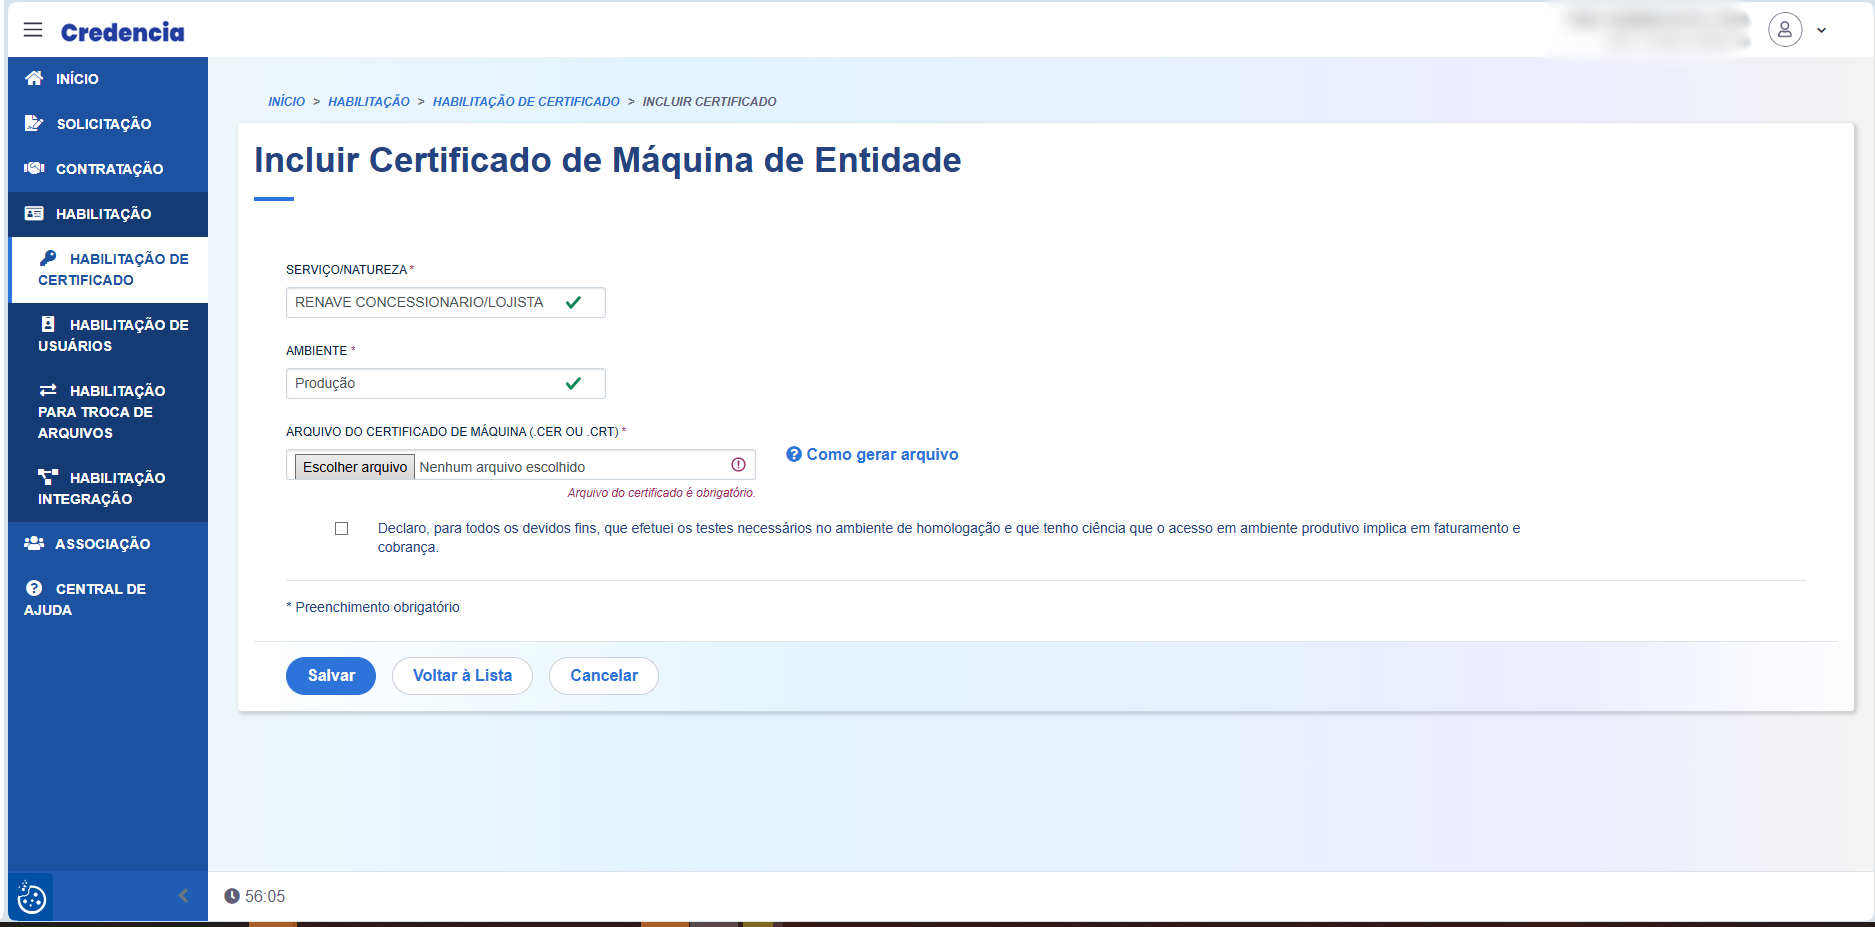Click the Escolher arquivo button
Image resolution: width=1875 pixels, height=927 pixels.
click(355, 467)
